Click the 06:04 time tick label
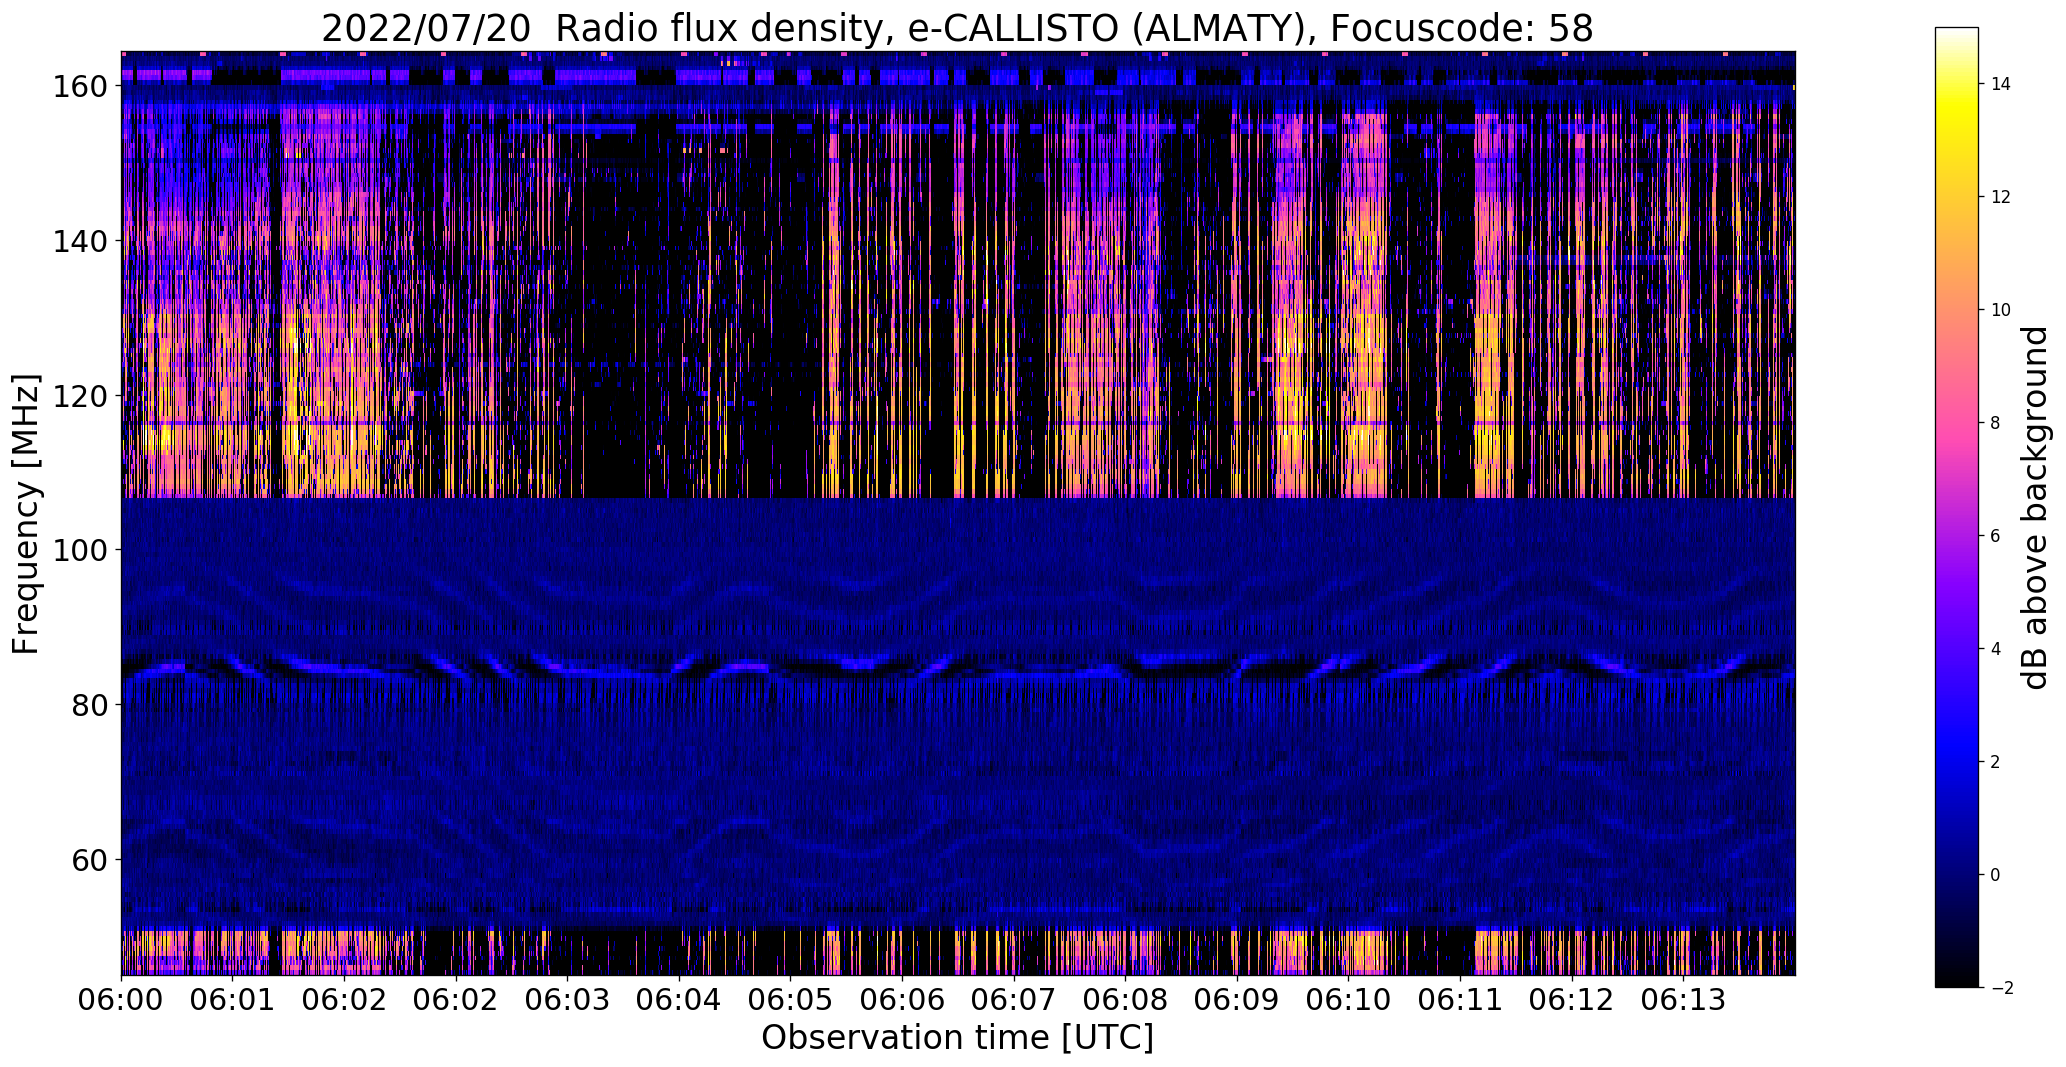The height and width of the screenshot is (1067, 2066). (x=679, y=1000)
